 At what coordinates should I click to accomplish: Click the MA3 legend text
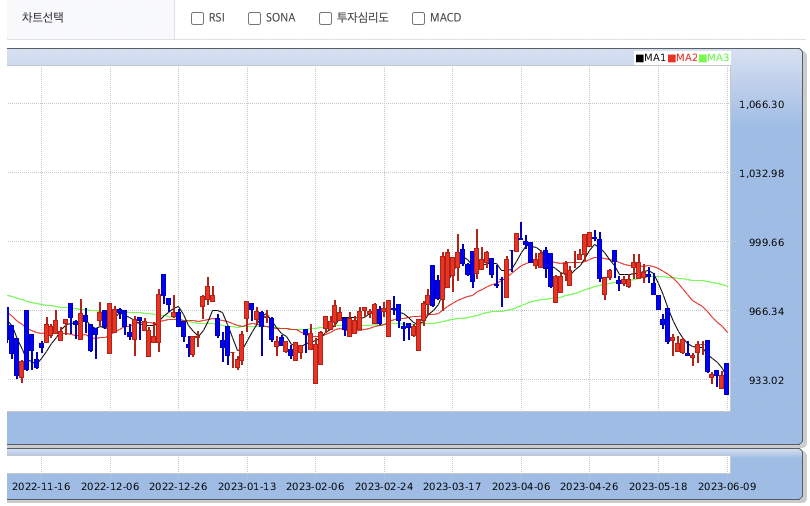[x=718, y=58]
